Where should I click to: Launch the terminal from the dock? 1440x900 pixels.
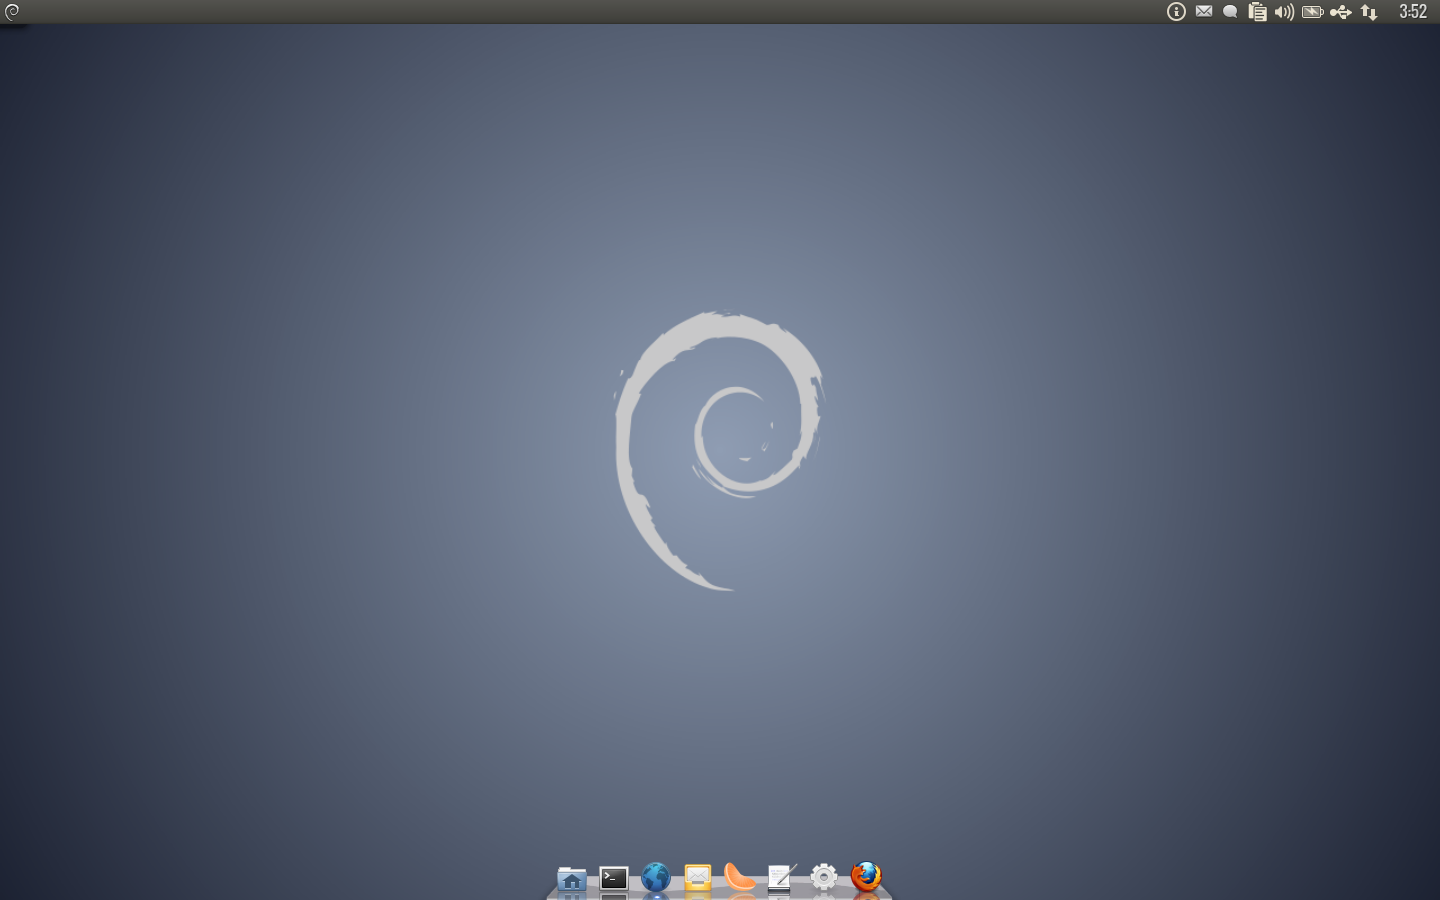tap(614, 878)
